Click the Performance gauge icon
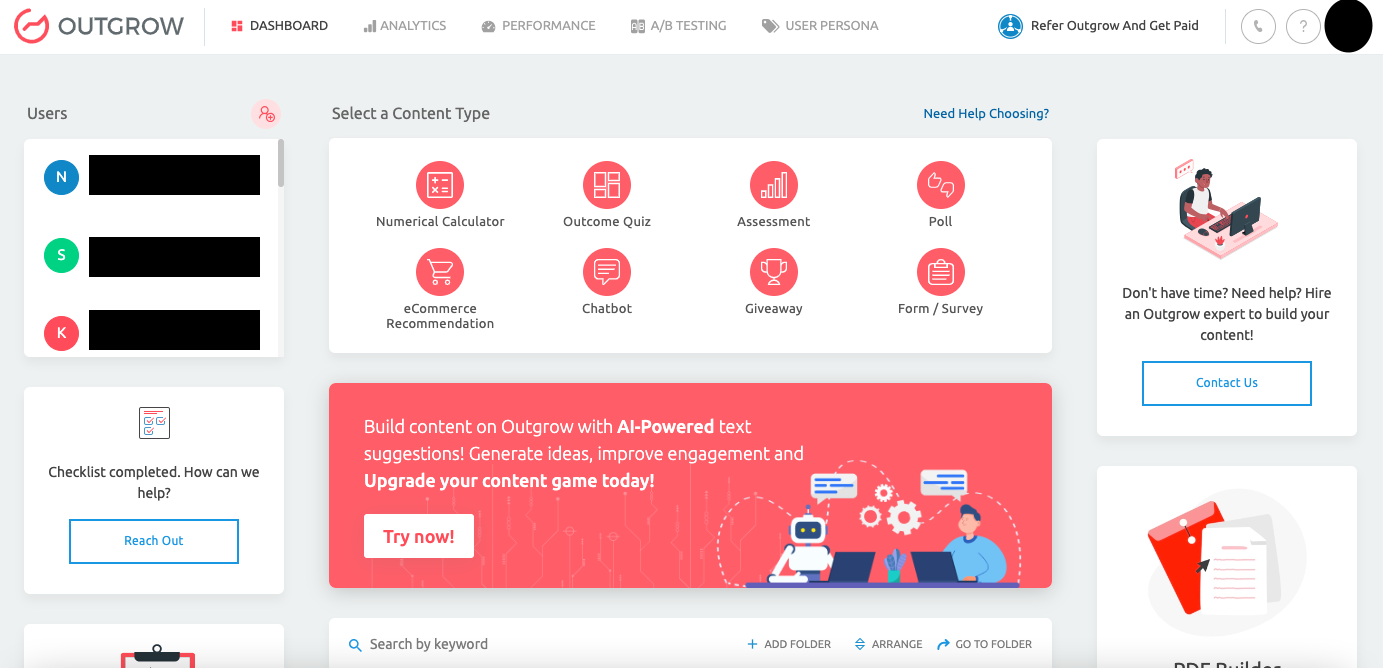The height and width of the screenshot is (668, 1383). point(488,27)
